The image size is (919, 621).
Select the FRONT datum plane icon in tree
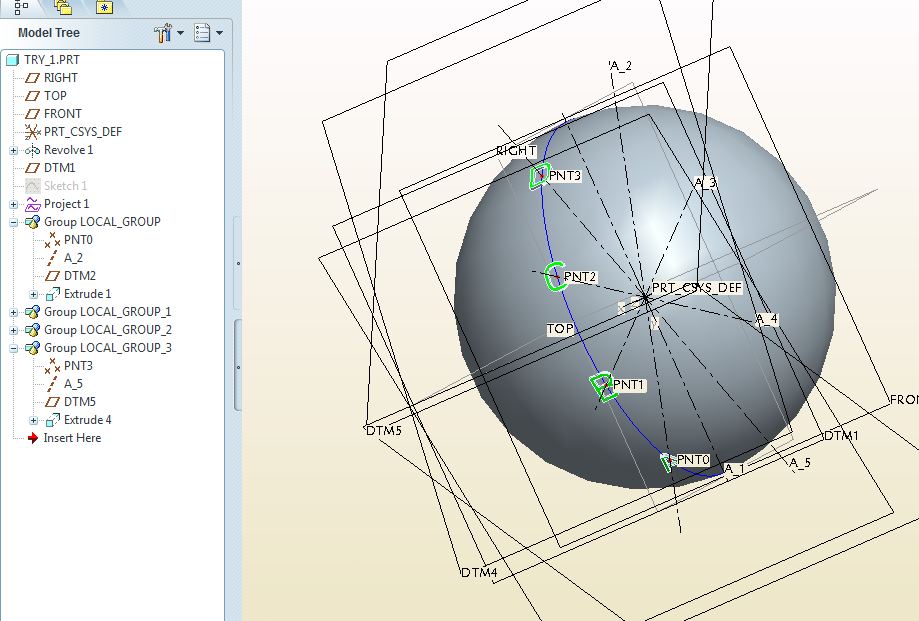coord(32,114)
